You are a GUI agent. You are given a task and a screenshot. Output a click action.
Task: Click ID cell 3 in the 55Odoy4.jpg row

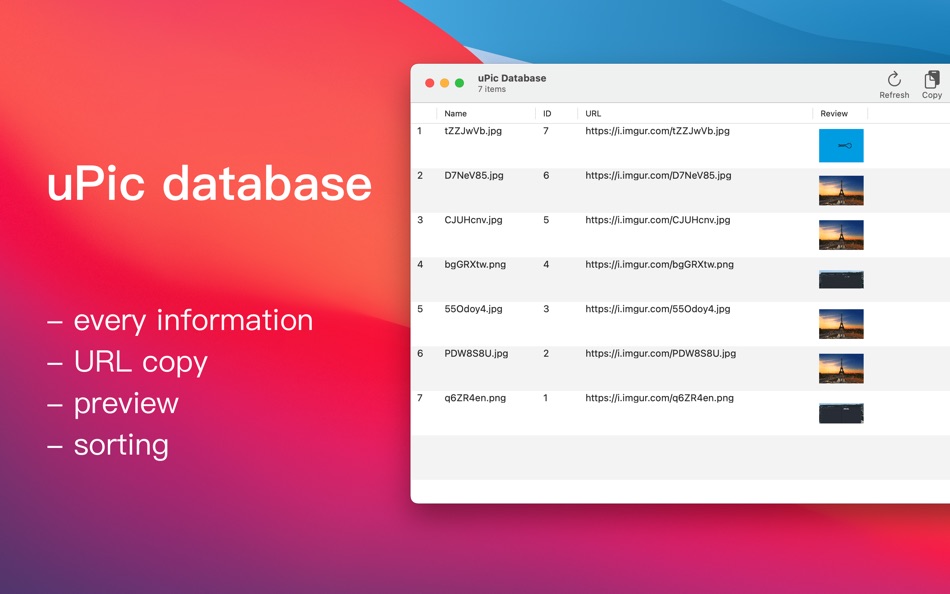(546, 309)
